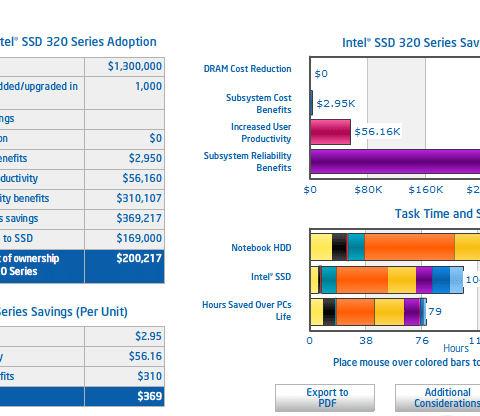Click the Export to PDF button
This screenshot has height=416, width=480.
325,398
